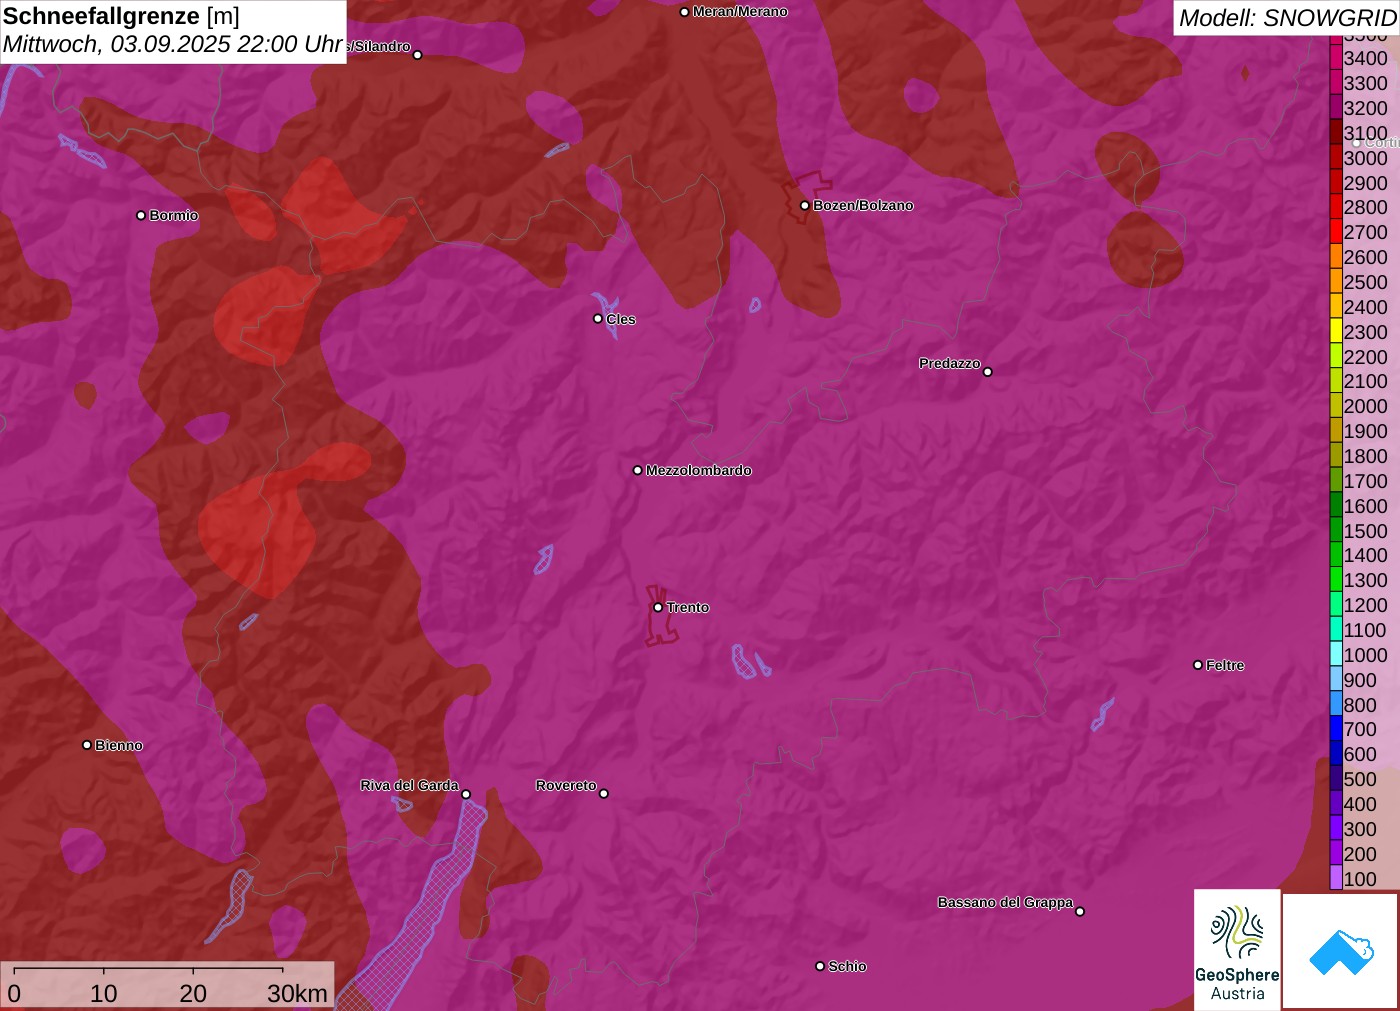Click the date 'Mittwoch, 03.09.2025 22:00 Uhr'
This screenshot has width=1400, height=1011.
tap(173, 44)
